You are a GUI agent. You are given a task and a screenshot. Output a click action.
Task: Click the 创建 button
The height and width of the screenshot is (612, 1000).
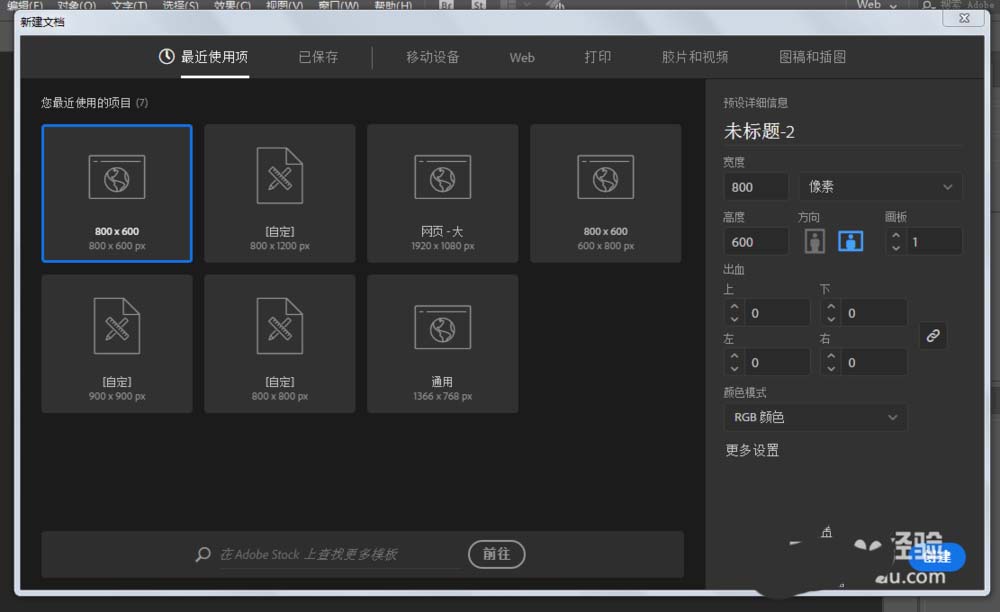point(937,557)
